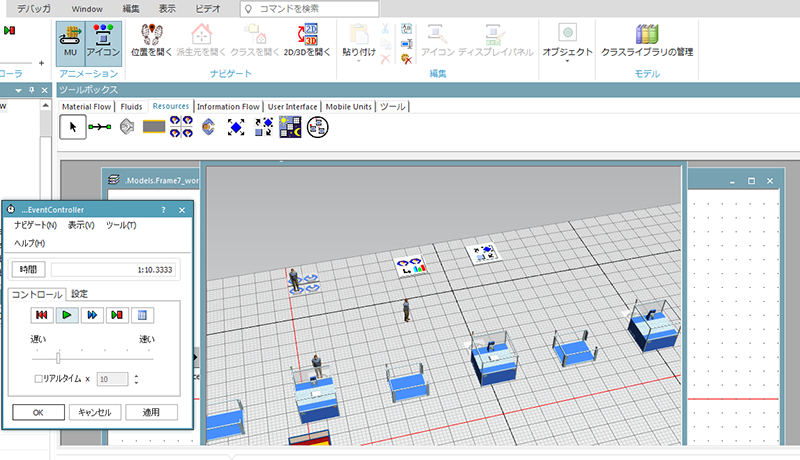Screen dimensions: 800x460
Task: Click 位置を開く footprint icon
Action: coord(152,35)
